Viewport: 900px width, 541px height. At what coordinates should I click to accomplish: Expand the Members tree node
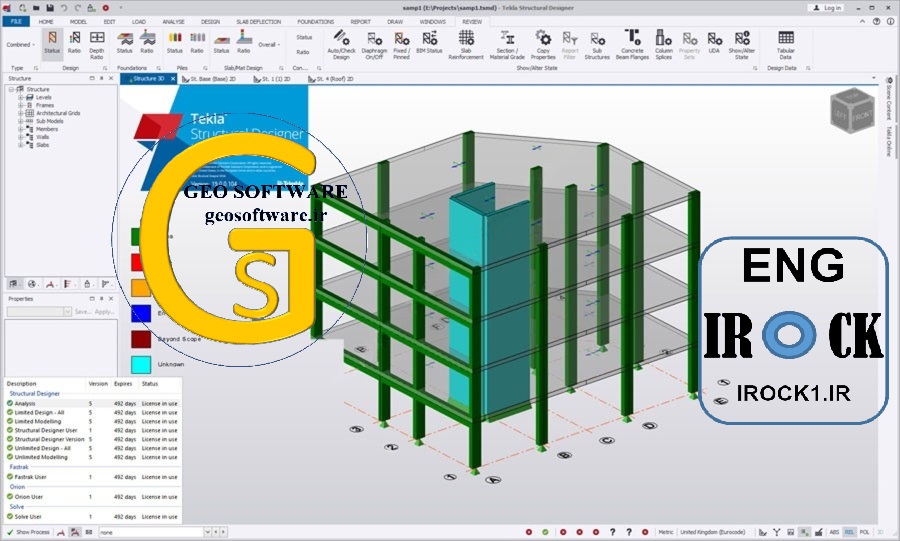[x=21, y=130]
